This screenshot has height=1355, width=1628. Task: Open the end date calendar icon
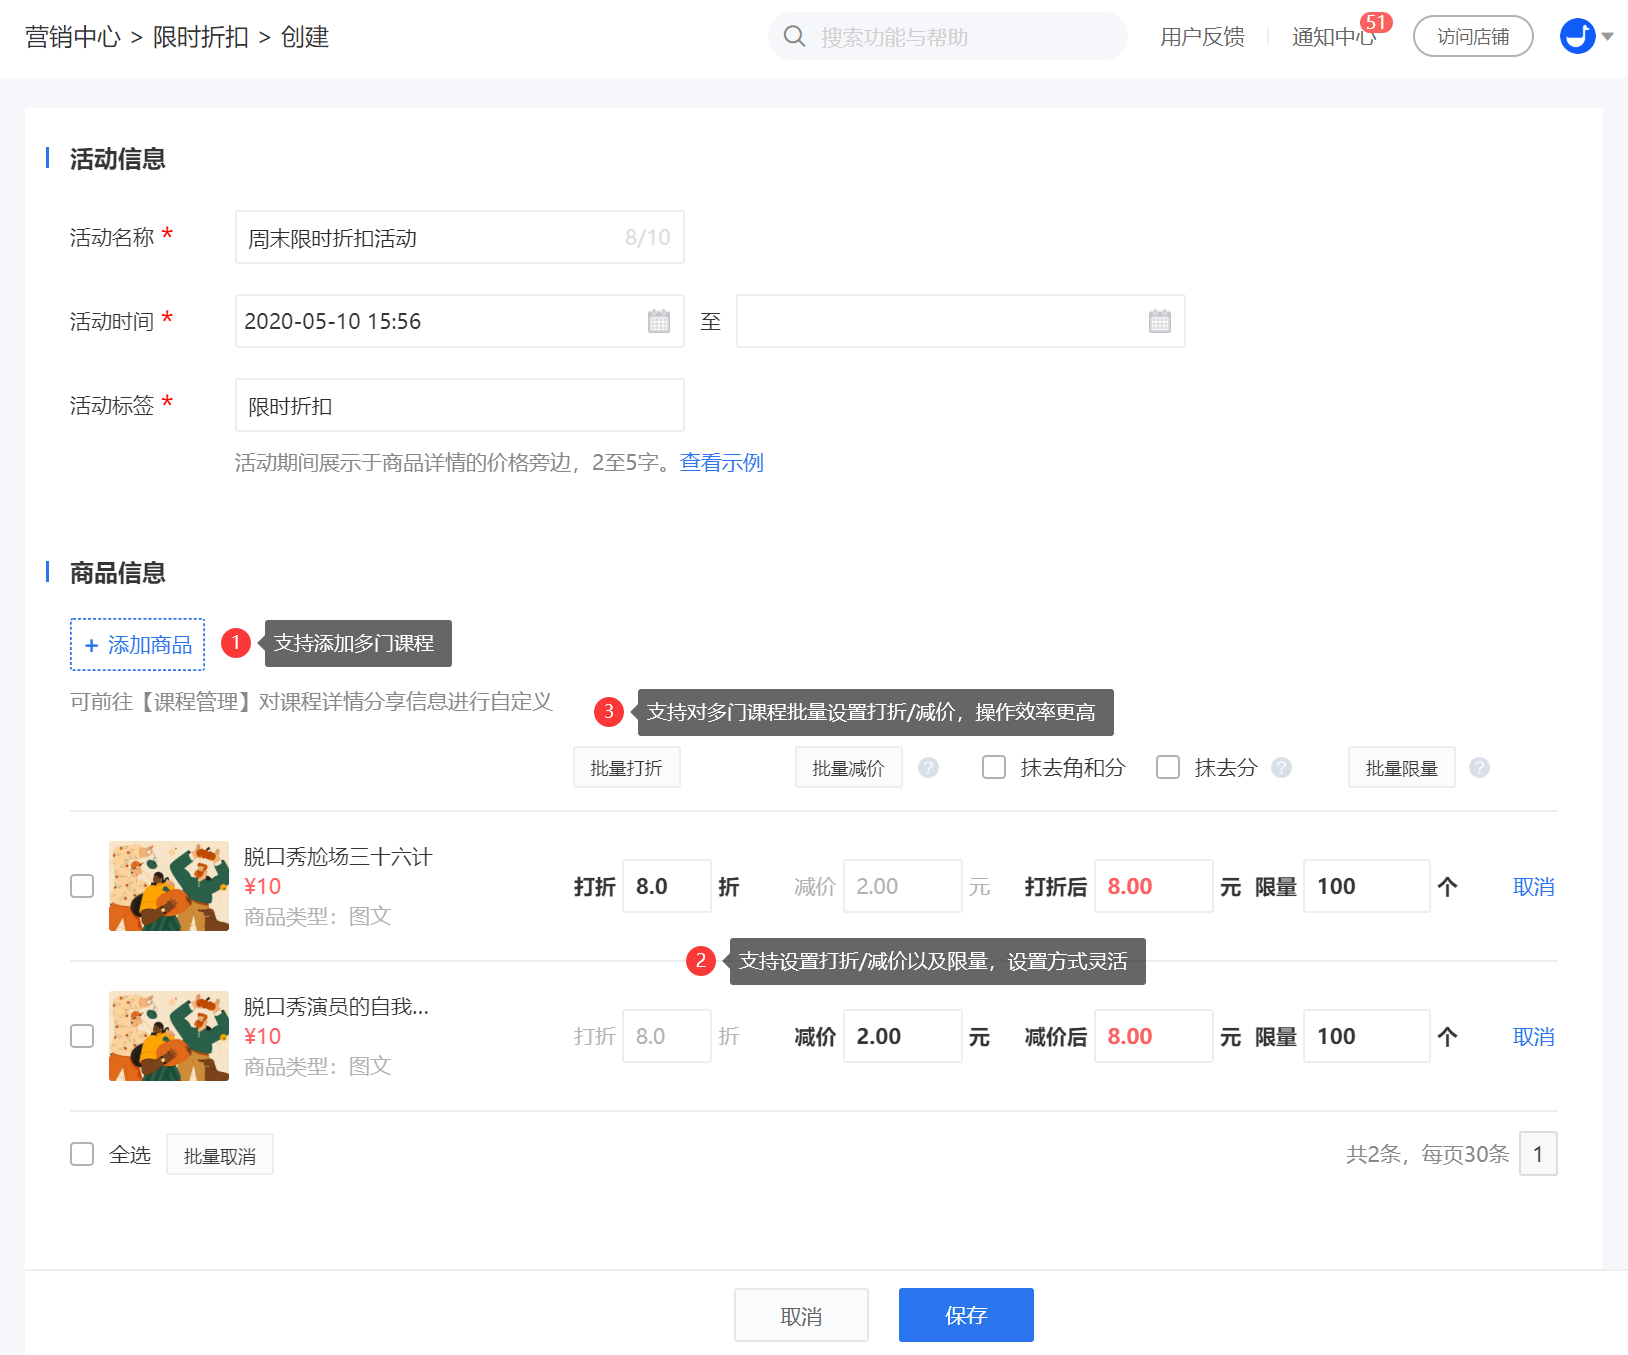[x=1159, y=321]
